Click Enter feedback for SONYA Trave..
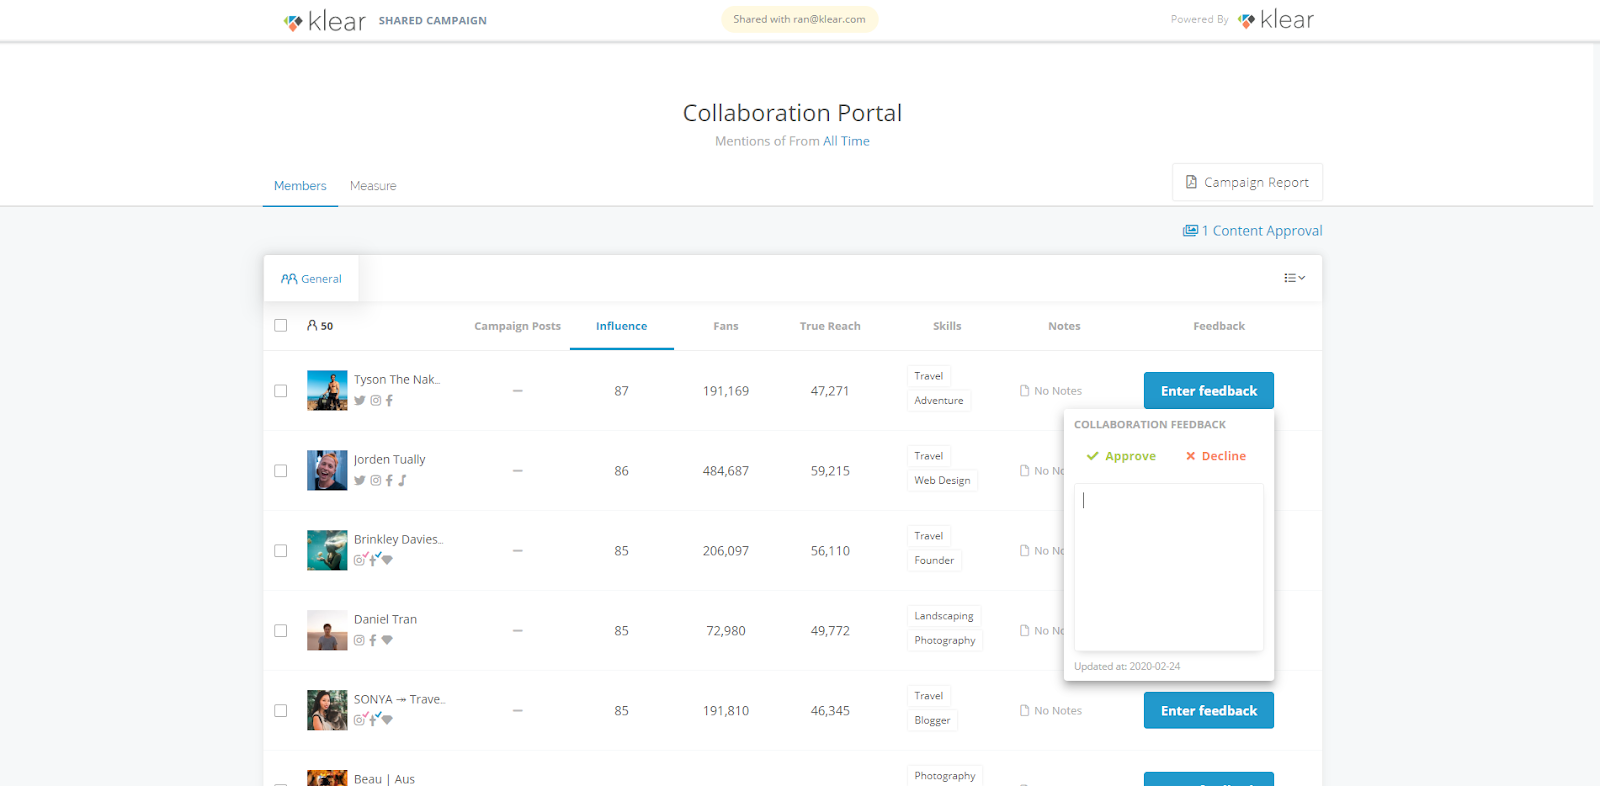Viewport: 1600px width, 786px height. tap(1209, 711)
